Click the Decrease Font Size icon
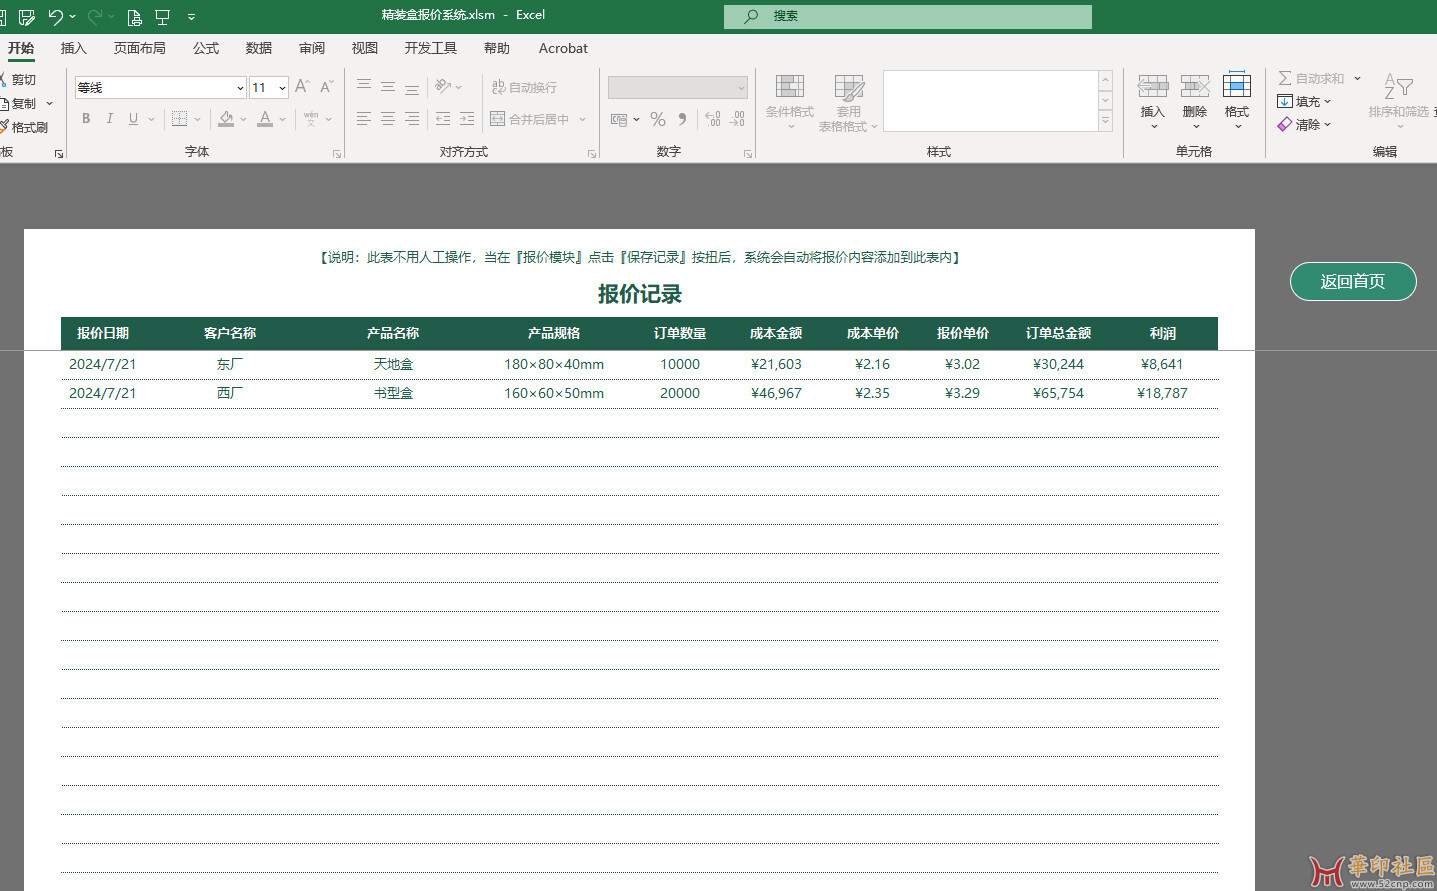 (x=327, y=87)
